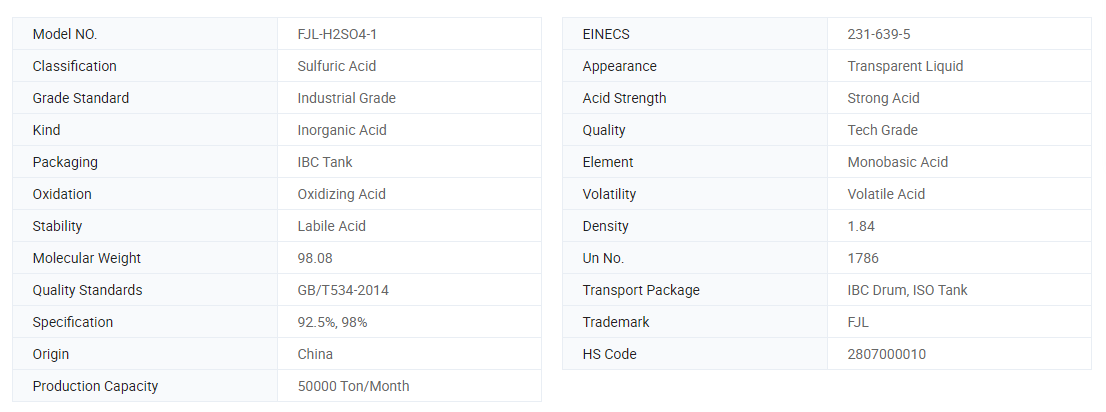Select the Sulfuric Acid classification cell

(x=336, y=66)
